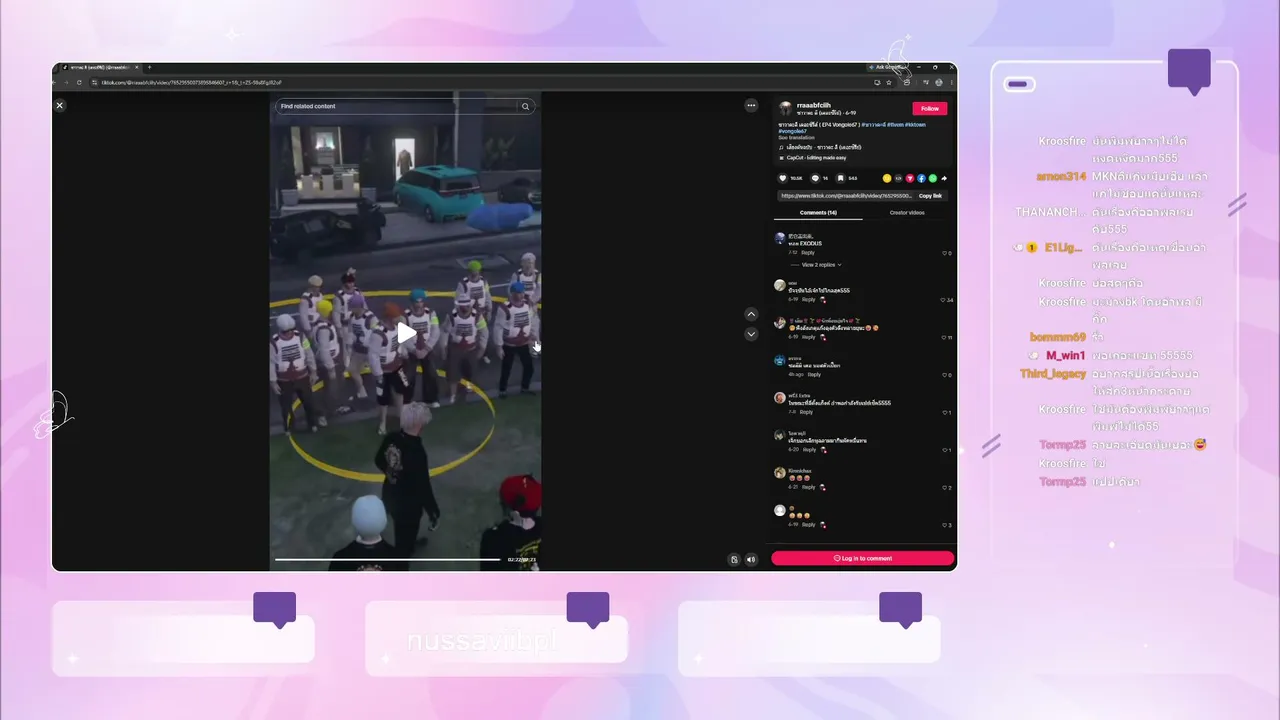Follow the rraaabfcilh account
This screenshot has width=1280, height=720.
(930, 108)
